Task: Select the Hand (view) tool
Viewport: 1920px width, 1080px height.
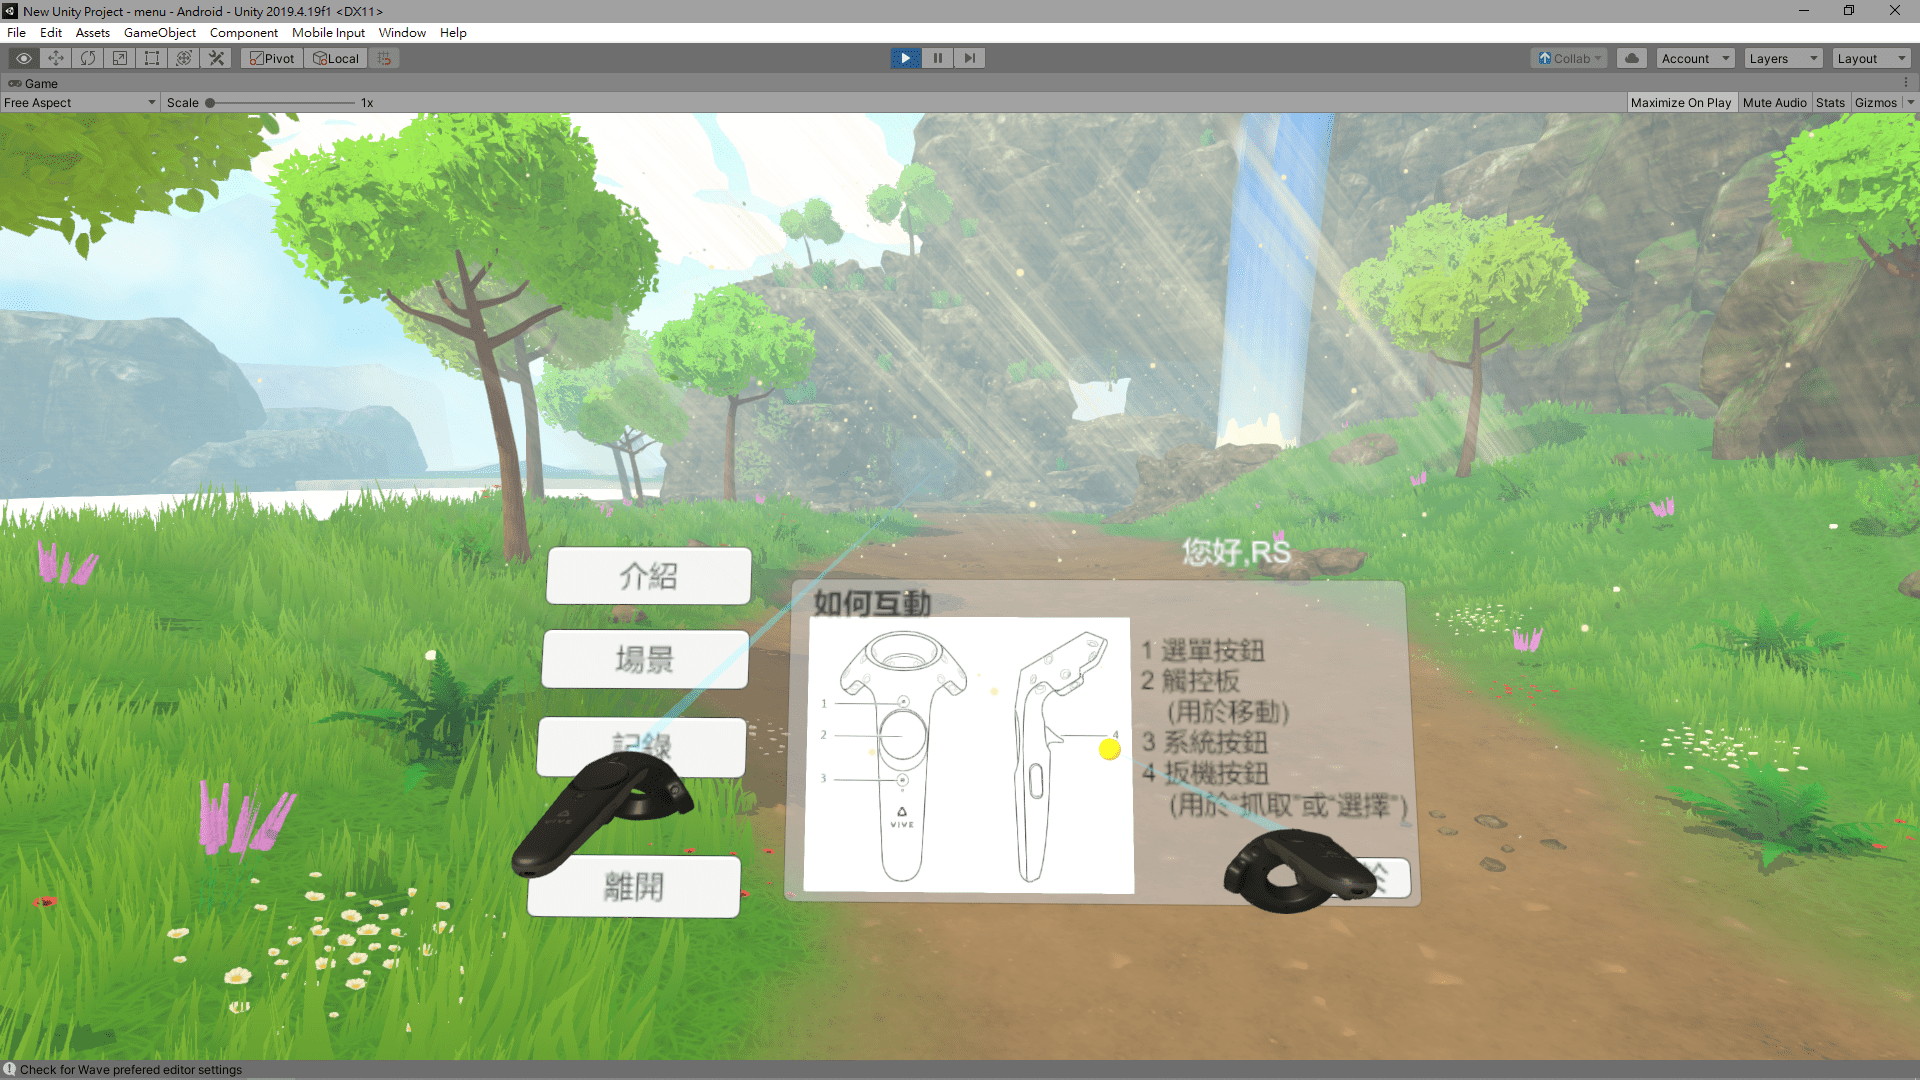Action: pos(23,58)
